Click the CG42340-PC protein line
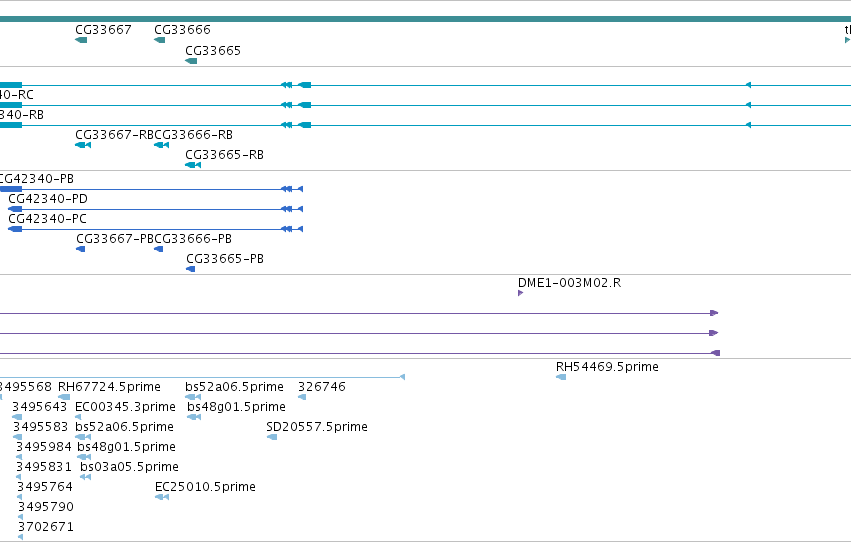851x542 pixels. (155, 229)
